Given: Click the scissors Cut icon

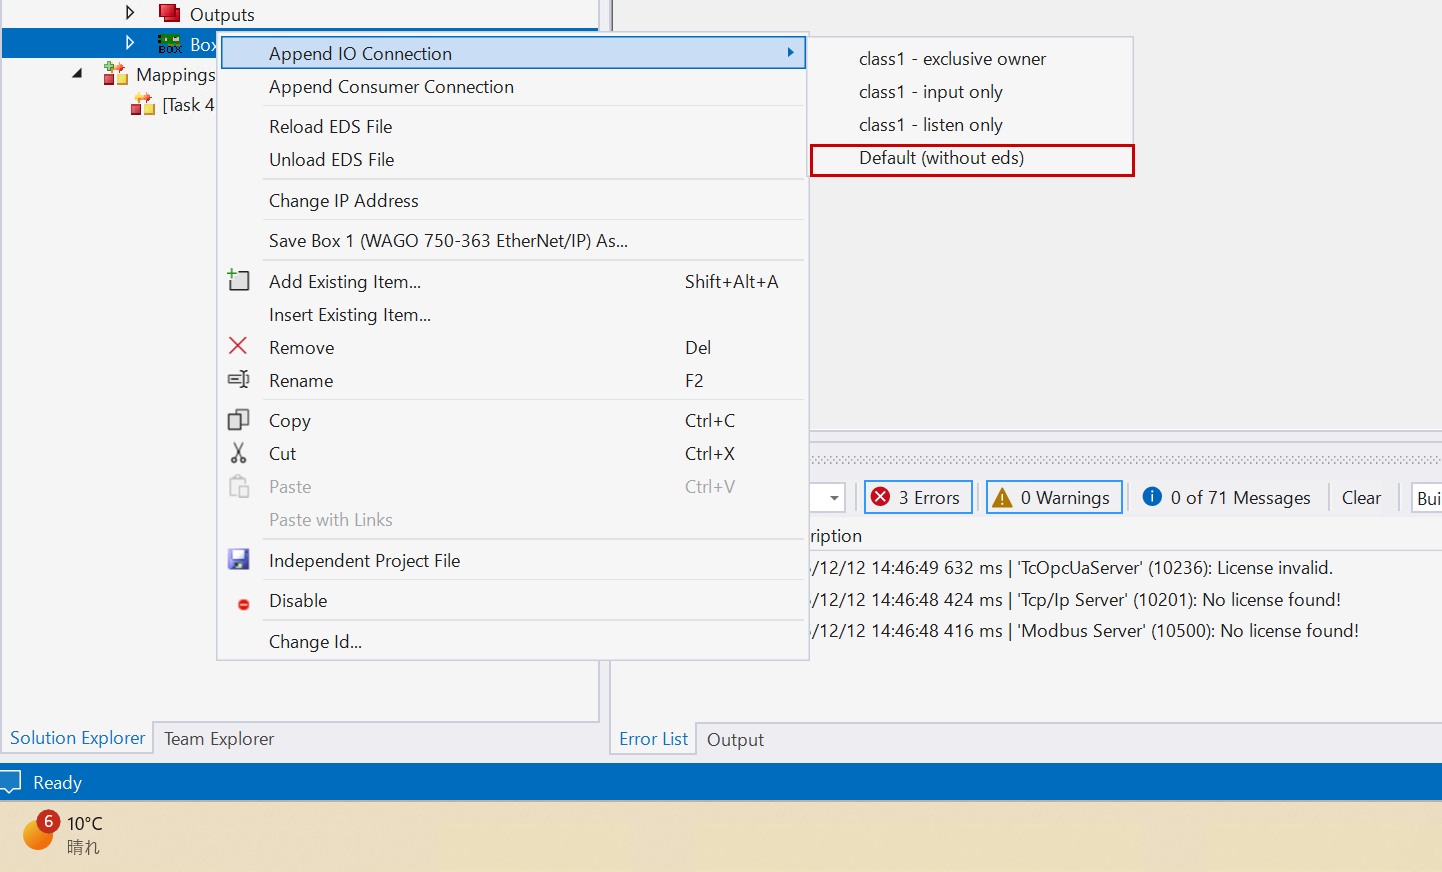Looking at the screenshot, I should (x=238, y=453).
